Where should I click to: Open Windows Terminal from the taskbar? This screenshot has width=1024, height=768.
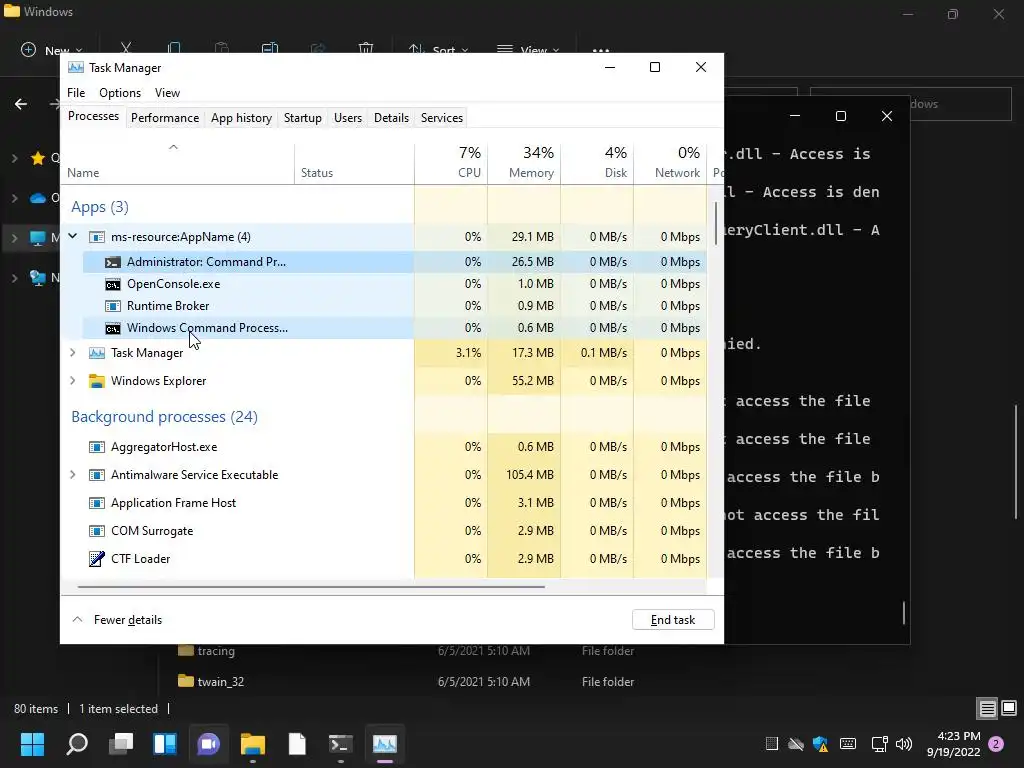point(340,744)
